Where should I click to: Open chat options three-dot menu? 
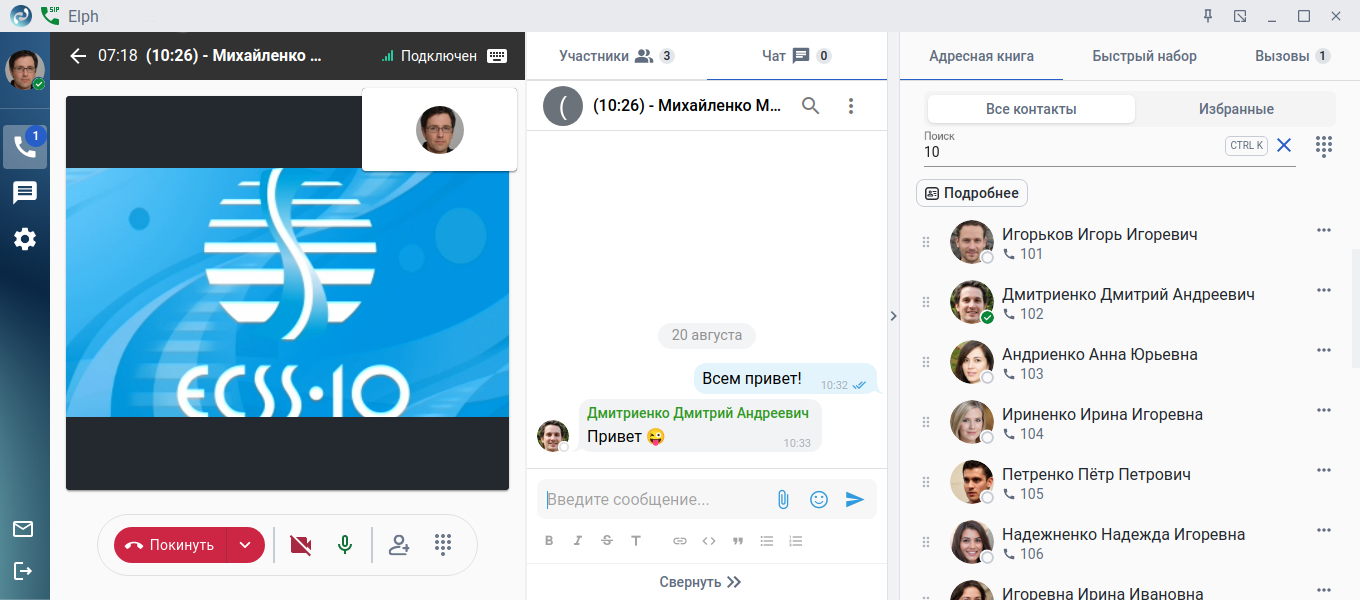click(x=851, y=105)
